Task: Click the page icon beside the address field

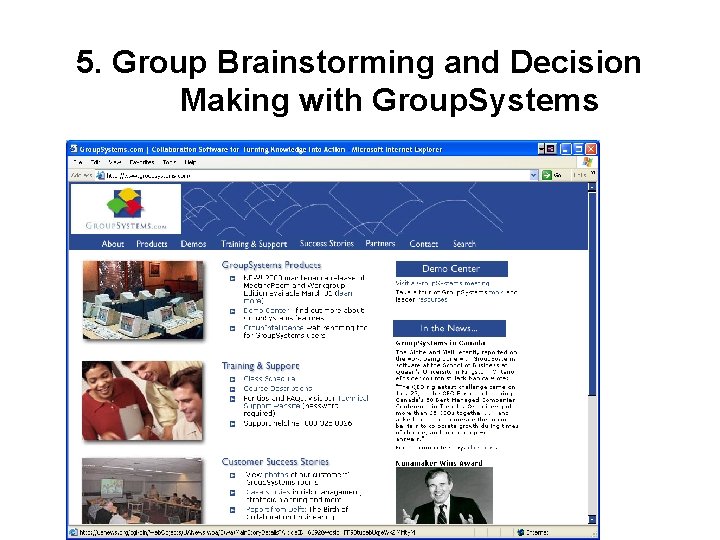Action: coord(100,175)
